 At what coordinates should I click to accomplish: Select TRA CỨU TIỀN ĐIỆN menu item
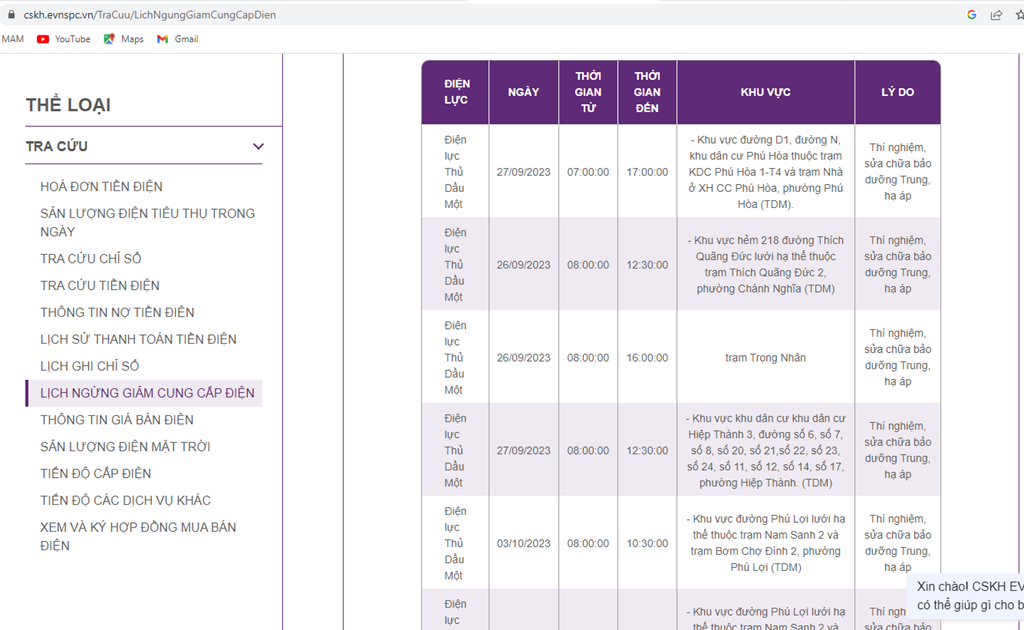pyautogui.click(x=100, y=285)
